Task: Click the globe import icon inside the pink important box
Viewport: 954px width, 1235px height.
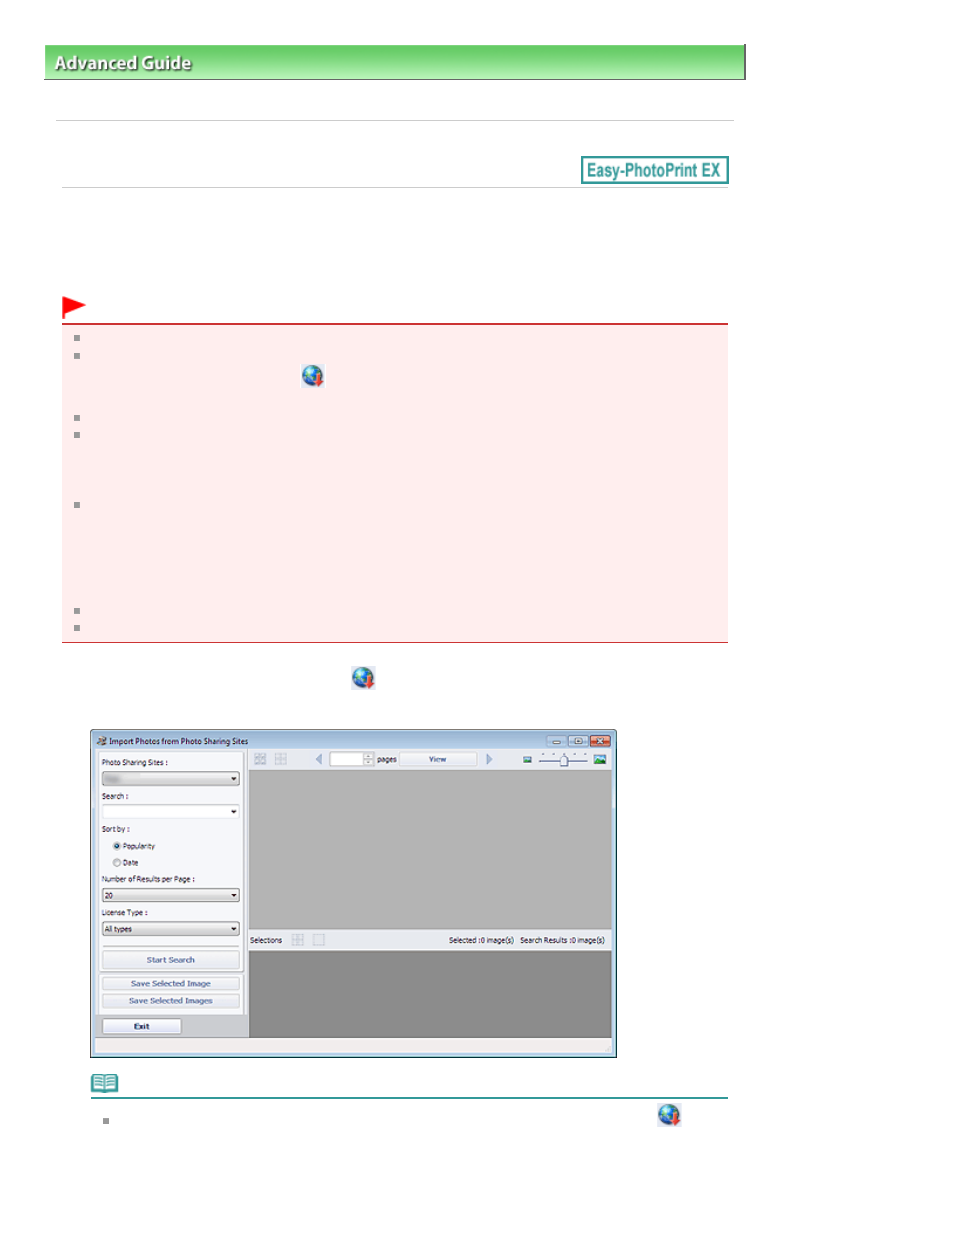Action: (313, 376)
